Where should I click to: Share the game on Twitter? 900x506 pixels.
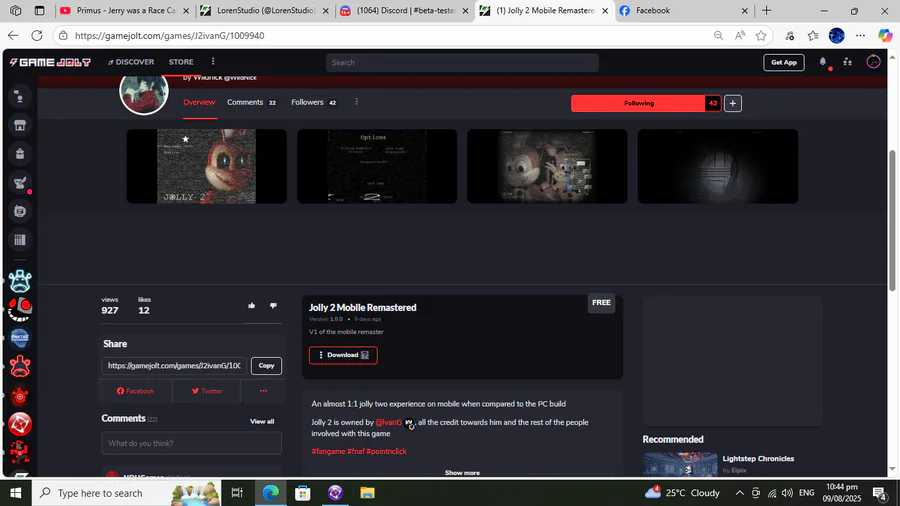pos(207,391)
